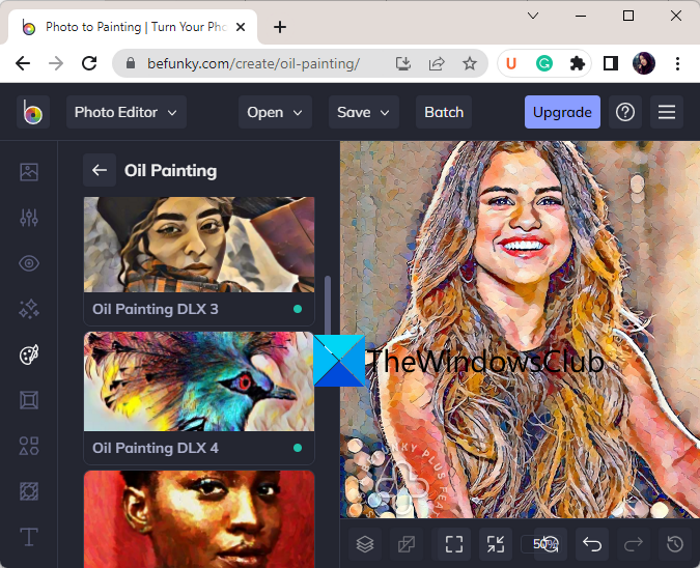700x568 pixels.
Task: Click the shrink-to-center zoom icon
Action: point(496,544)
